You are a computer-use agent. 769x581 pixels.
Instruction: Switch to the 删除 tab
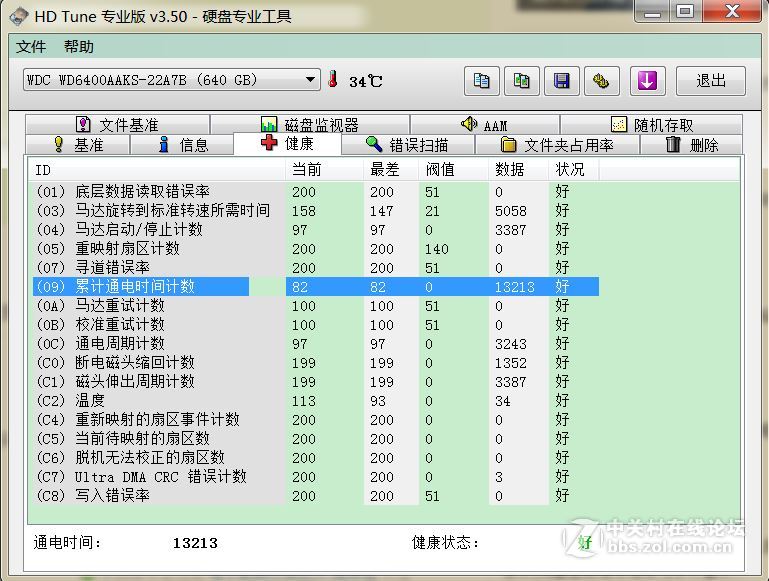(x=692, y=145)
